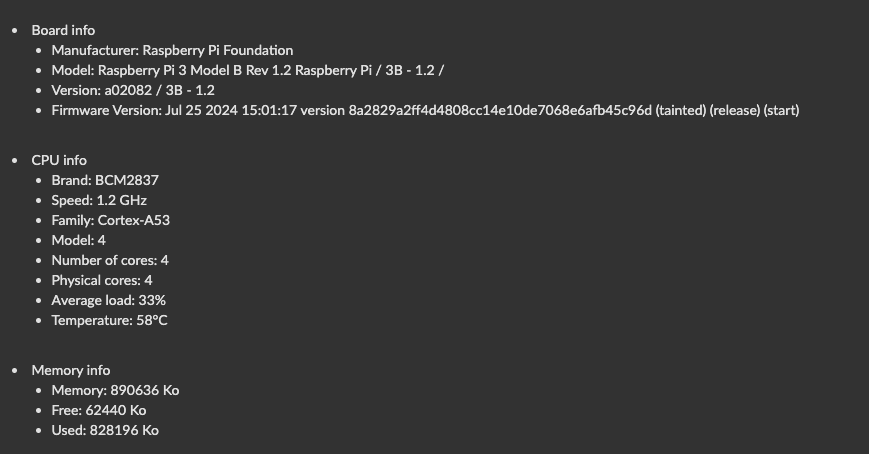Click the (tainted) word in firmware line

click(x=681, y=110)
